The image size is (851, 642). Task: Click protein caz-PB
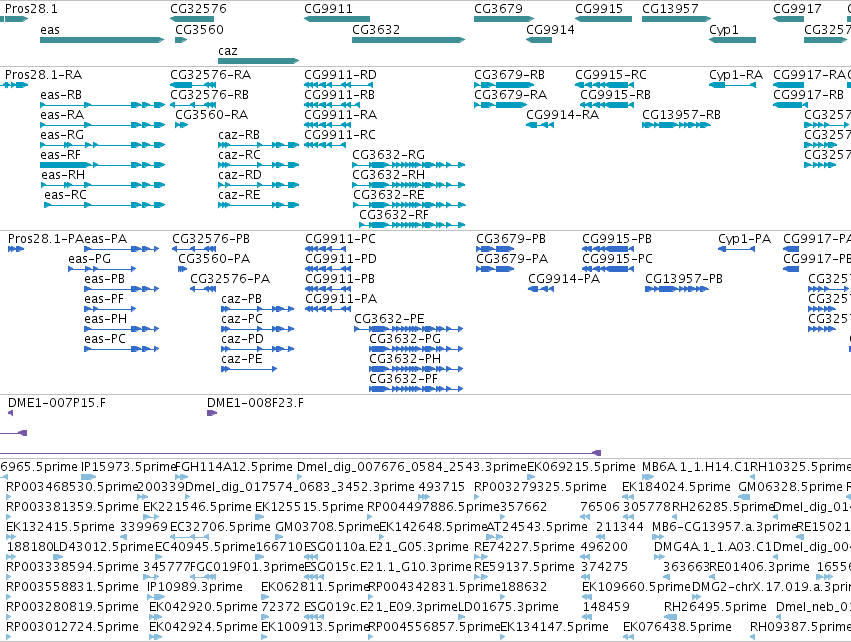pyautogui.click(x=258, y=309)
